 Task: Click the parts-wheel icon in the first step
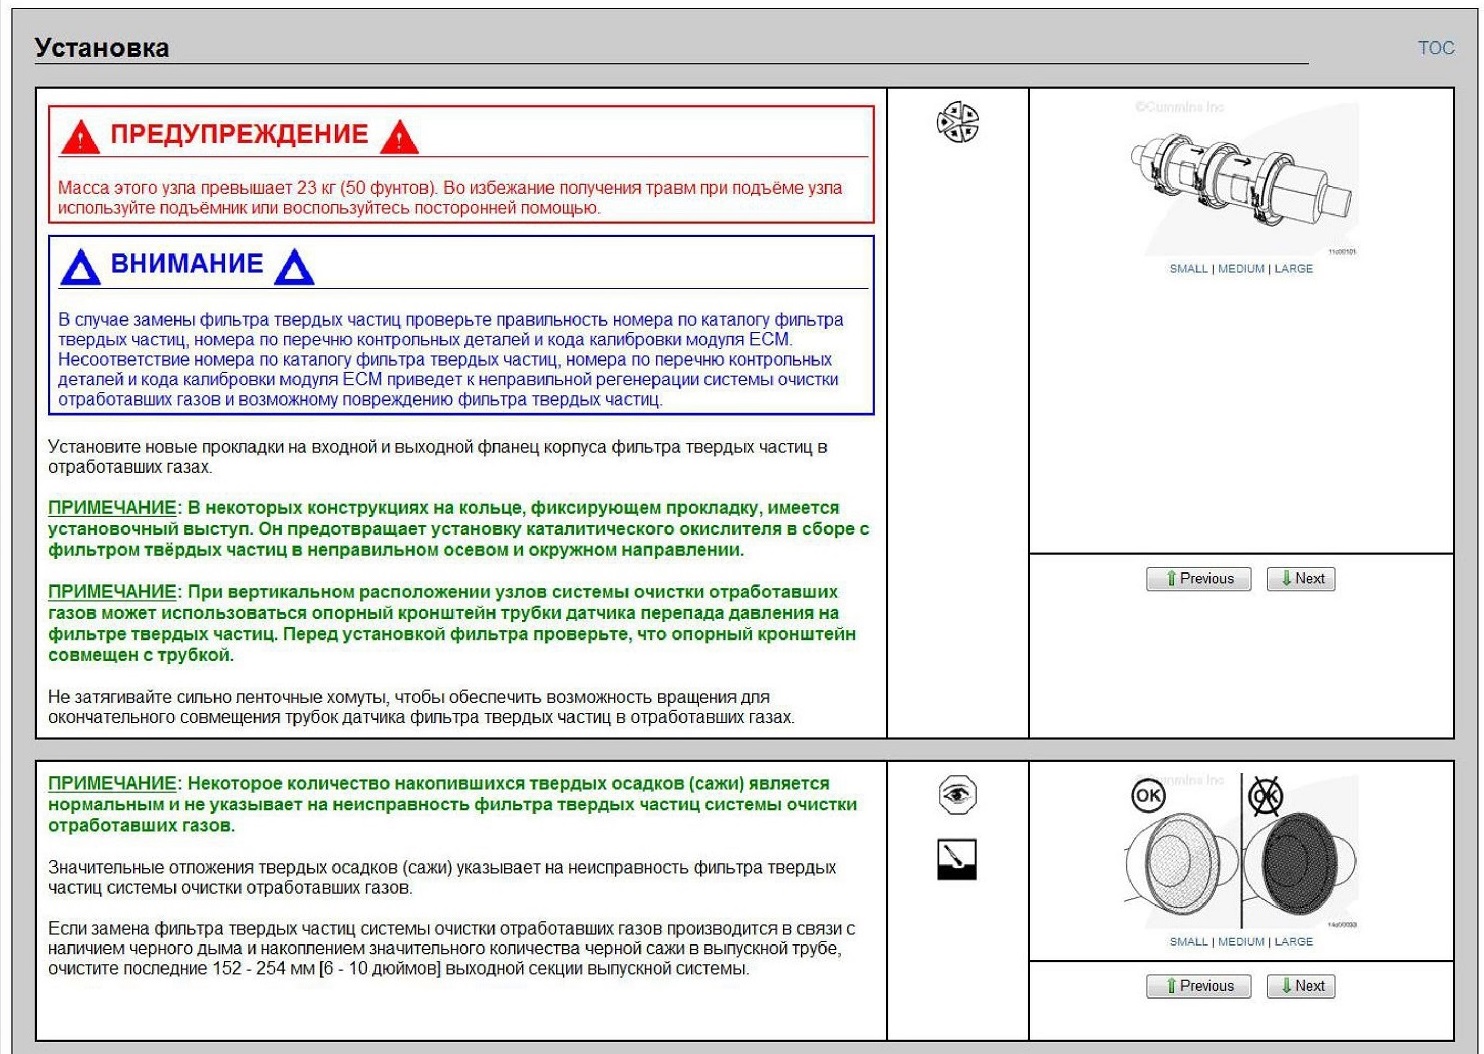957,122
